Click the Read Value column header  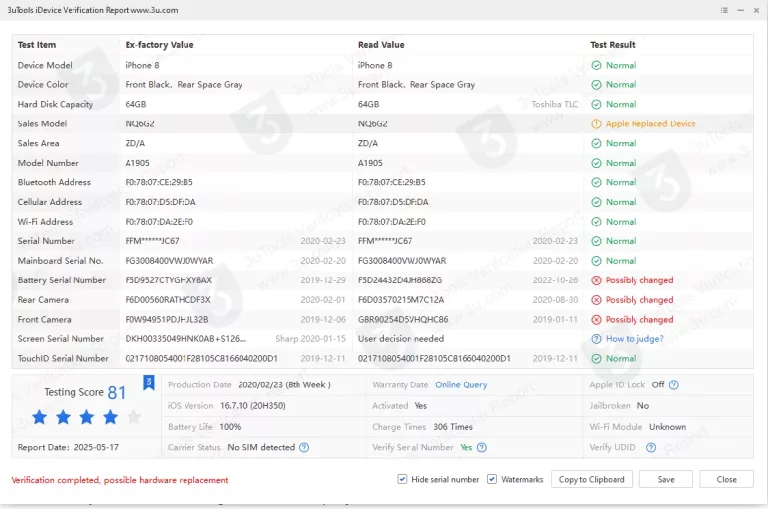tap(381, 45)
